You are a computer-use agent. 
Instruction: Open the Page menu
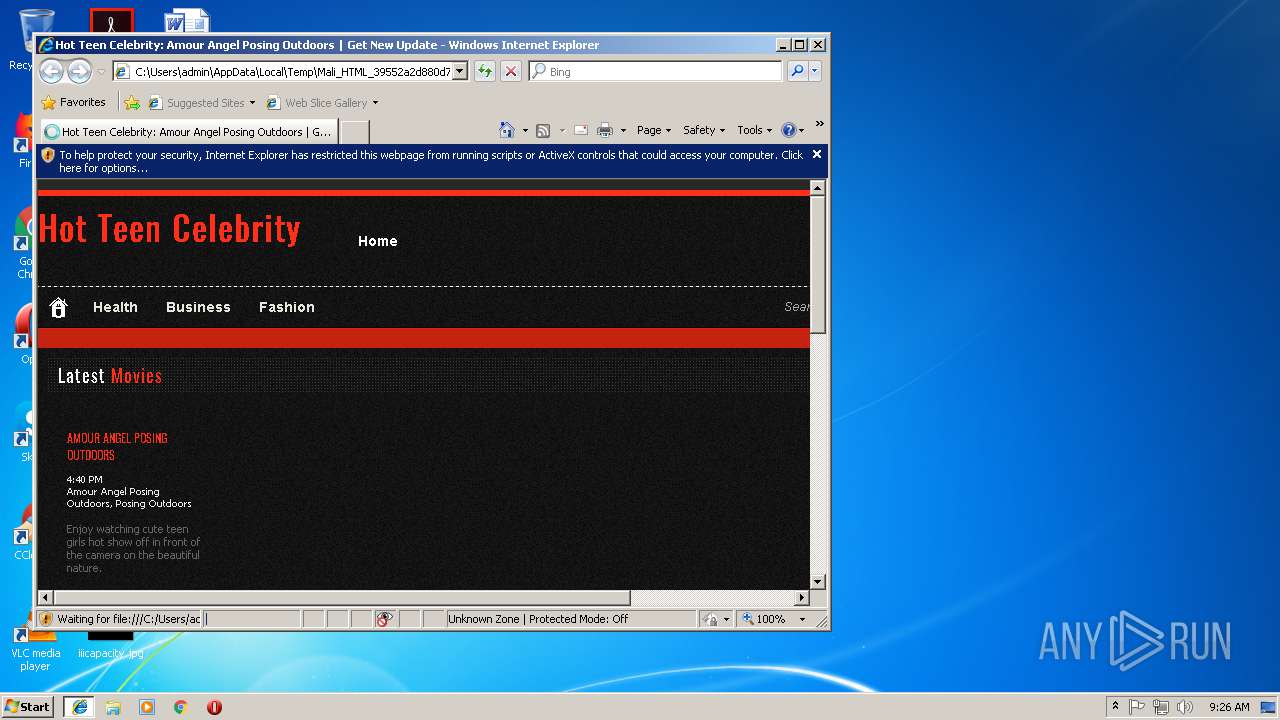click(654, 130)
